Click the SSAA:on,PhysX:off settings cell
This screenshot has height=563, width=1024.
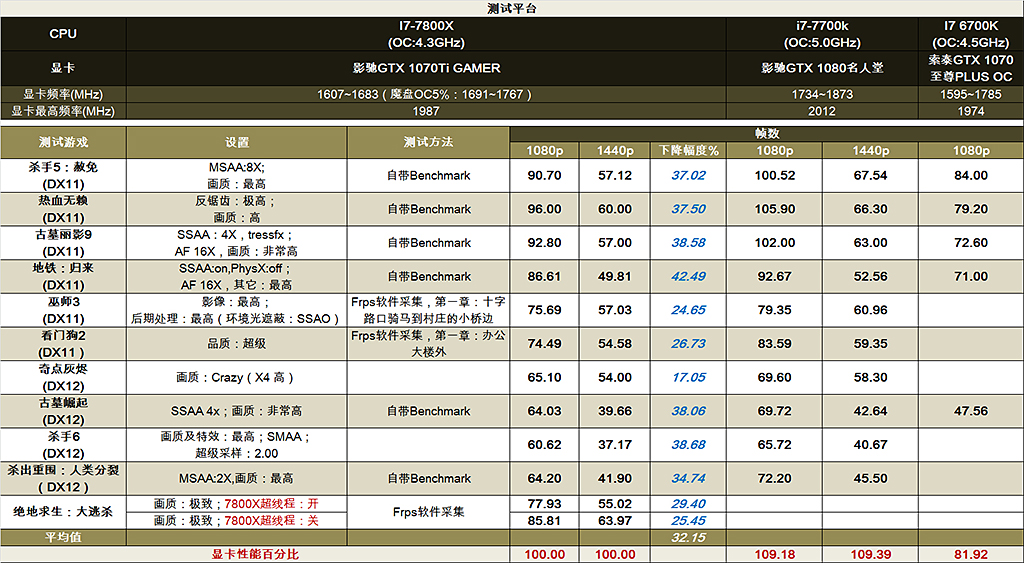point(236,276)
